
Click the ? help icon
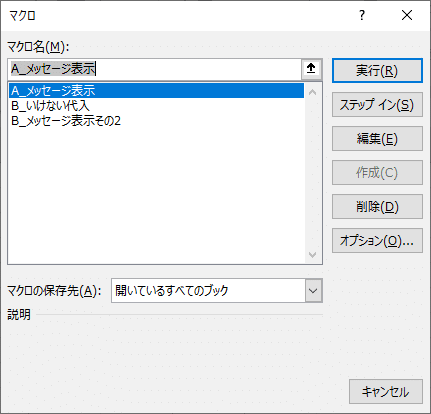click(x=362, y=15)
